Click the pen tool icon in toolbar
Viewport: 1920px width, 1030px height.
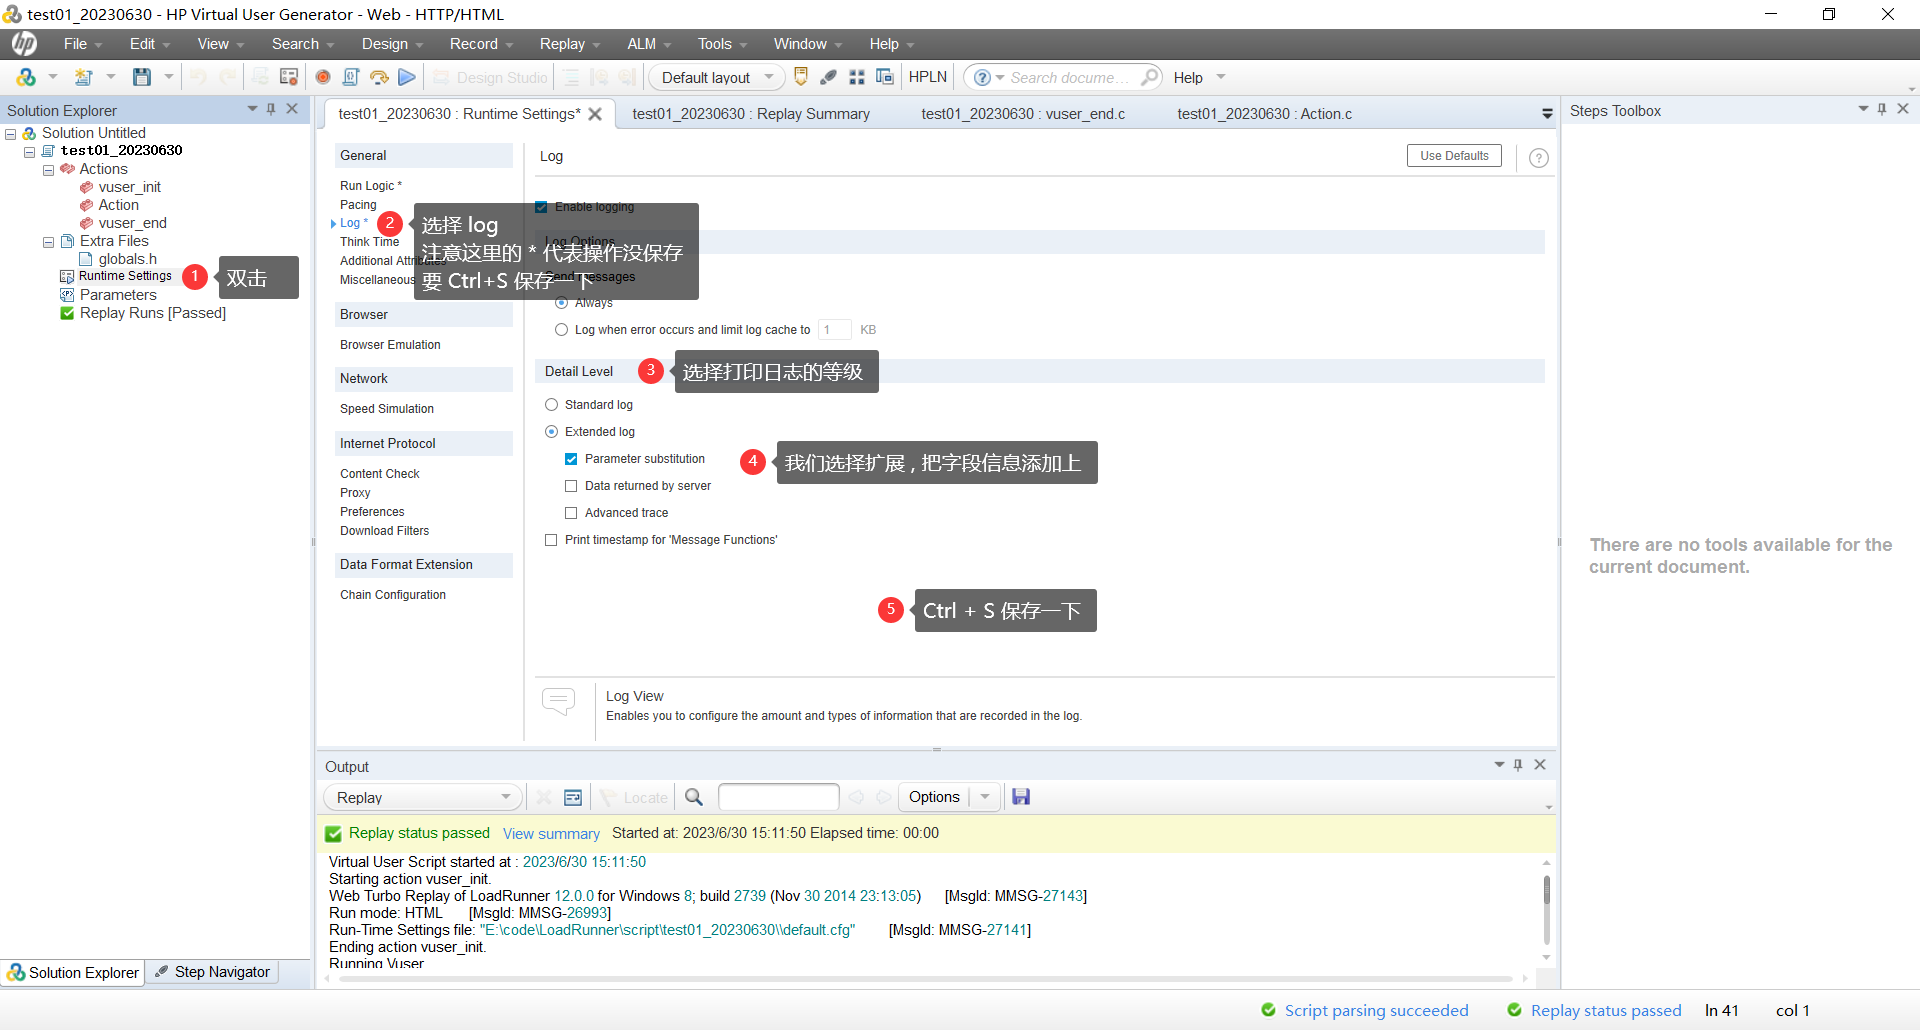click(829, 77)
